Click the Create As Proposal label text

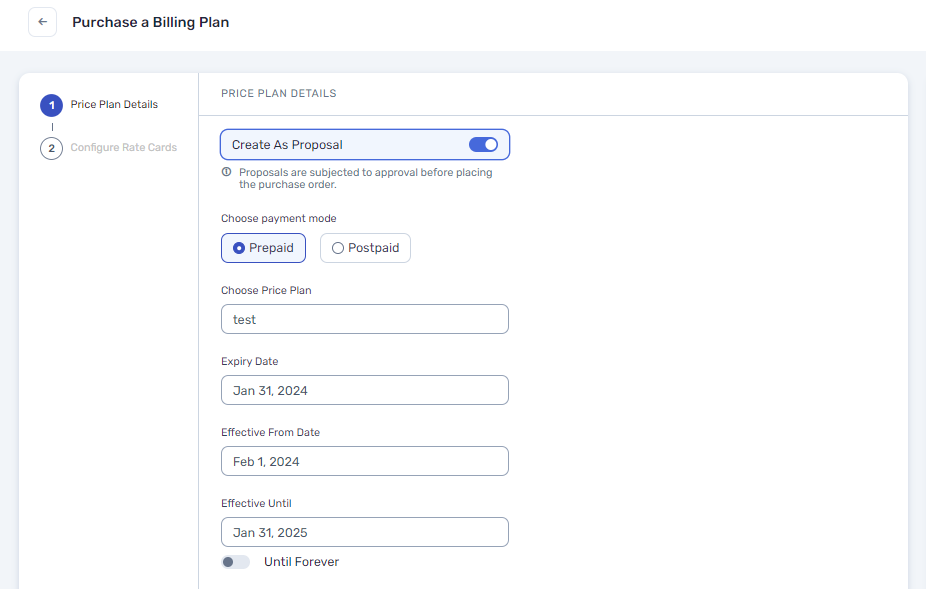[287, 145]
